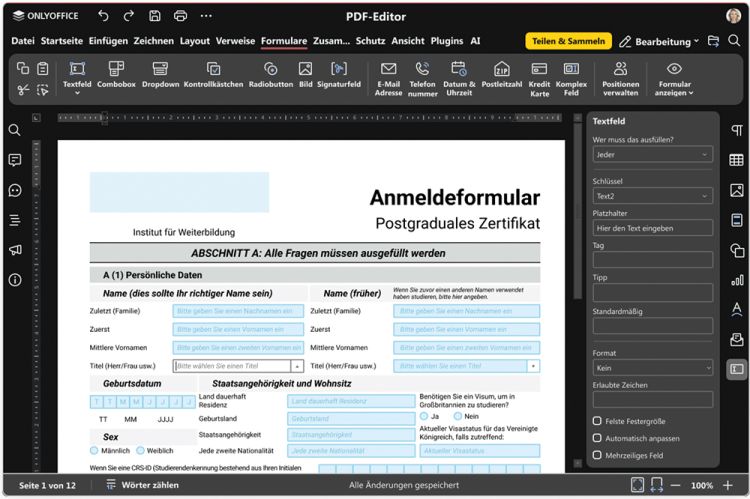Click the Geburtsland form field
Screen dimensions: 750x499
(x=351, y=419)
